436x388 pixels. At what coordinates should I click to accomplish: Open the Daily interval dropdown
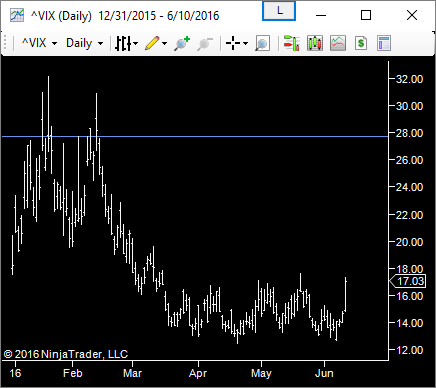(x=85, y=43)
